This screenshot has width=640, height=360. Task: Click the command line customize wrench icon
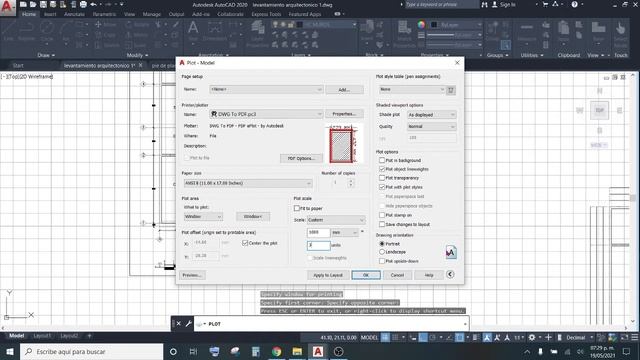189,324
